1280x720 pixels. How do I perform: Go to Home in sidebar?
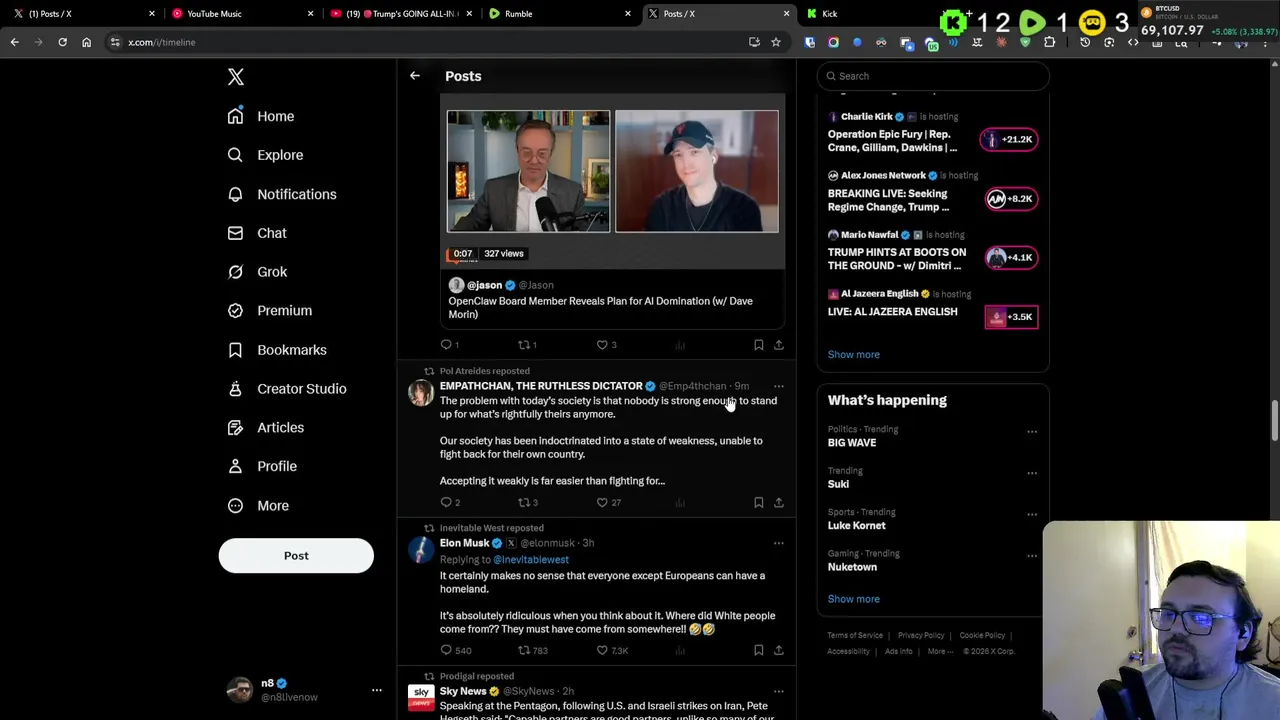tap(261, 116)
